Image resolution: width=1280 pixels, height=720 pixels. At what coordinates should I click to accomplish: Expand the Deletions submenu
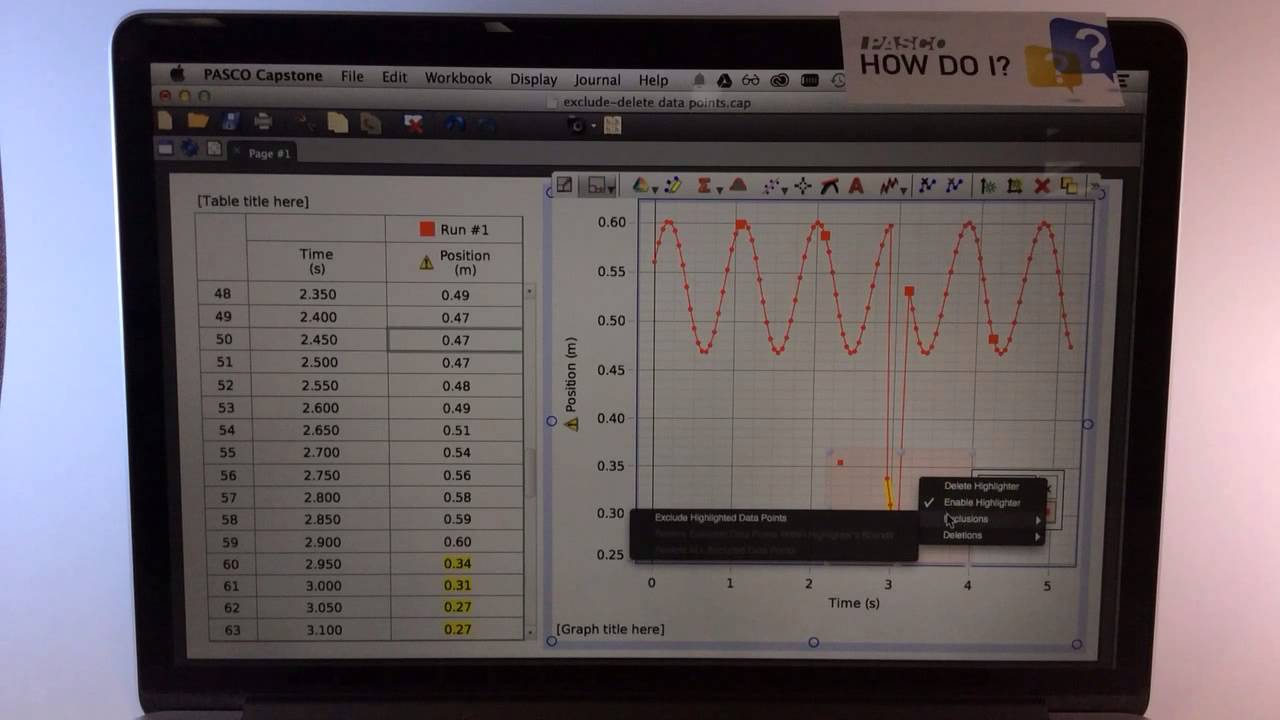tap(983, 535)
